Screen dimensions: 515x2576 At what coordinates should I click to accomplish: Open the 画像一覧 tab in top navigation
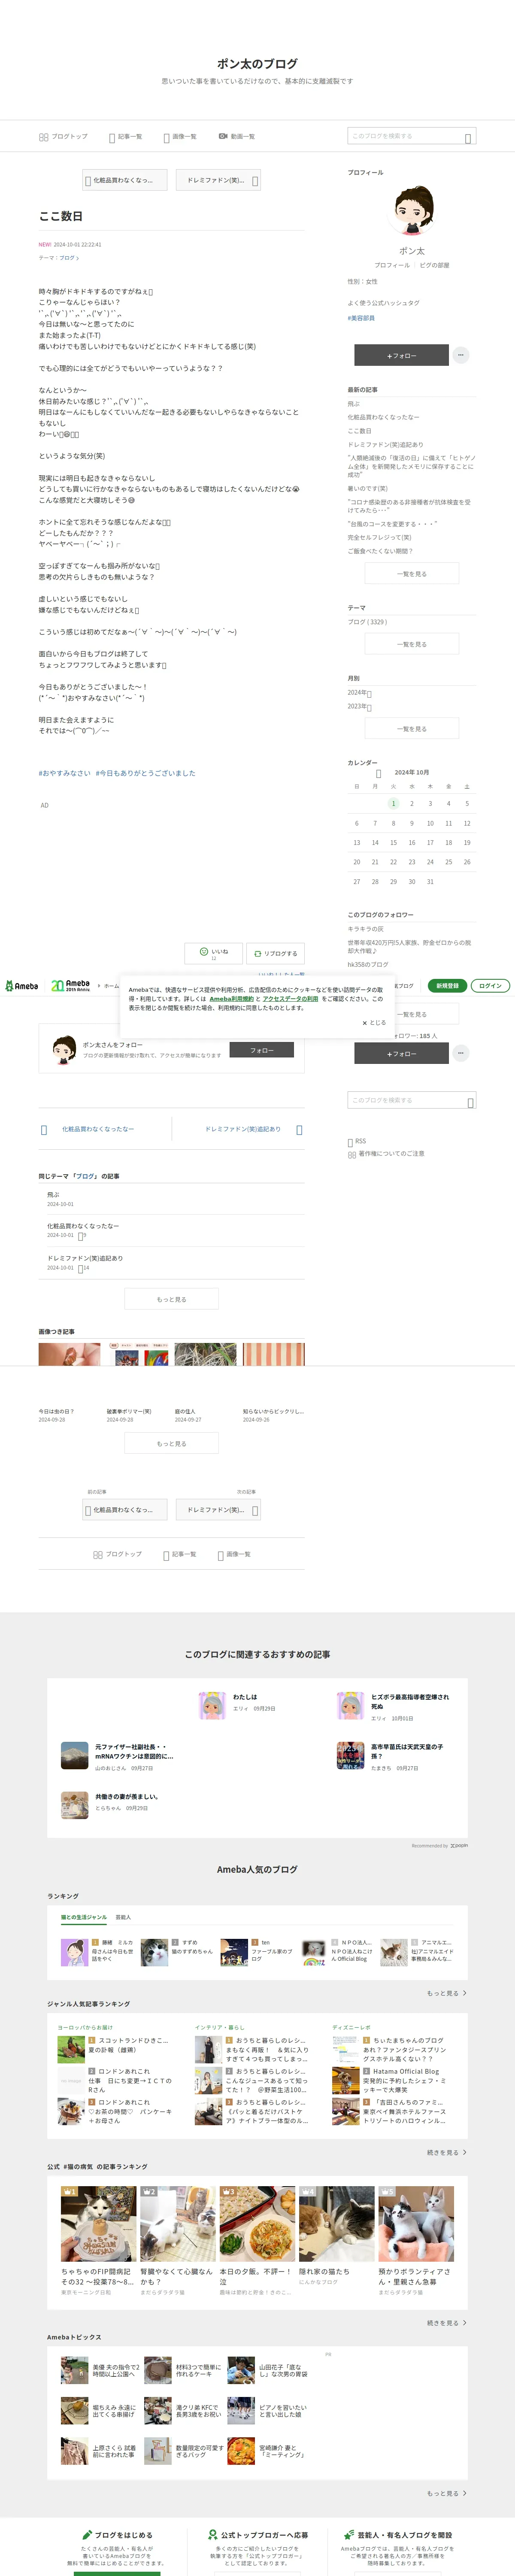coord(180,137)
